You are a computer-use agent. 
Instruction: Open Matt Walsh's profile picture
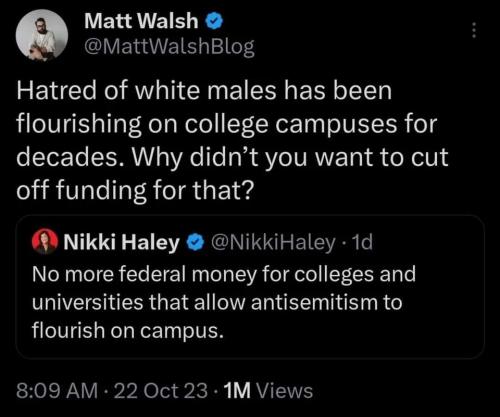point(42,35)
